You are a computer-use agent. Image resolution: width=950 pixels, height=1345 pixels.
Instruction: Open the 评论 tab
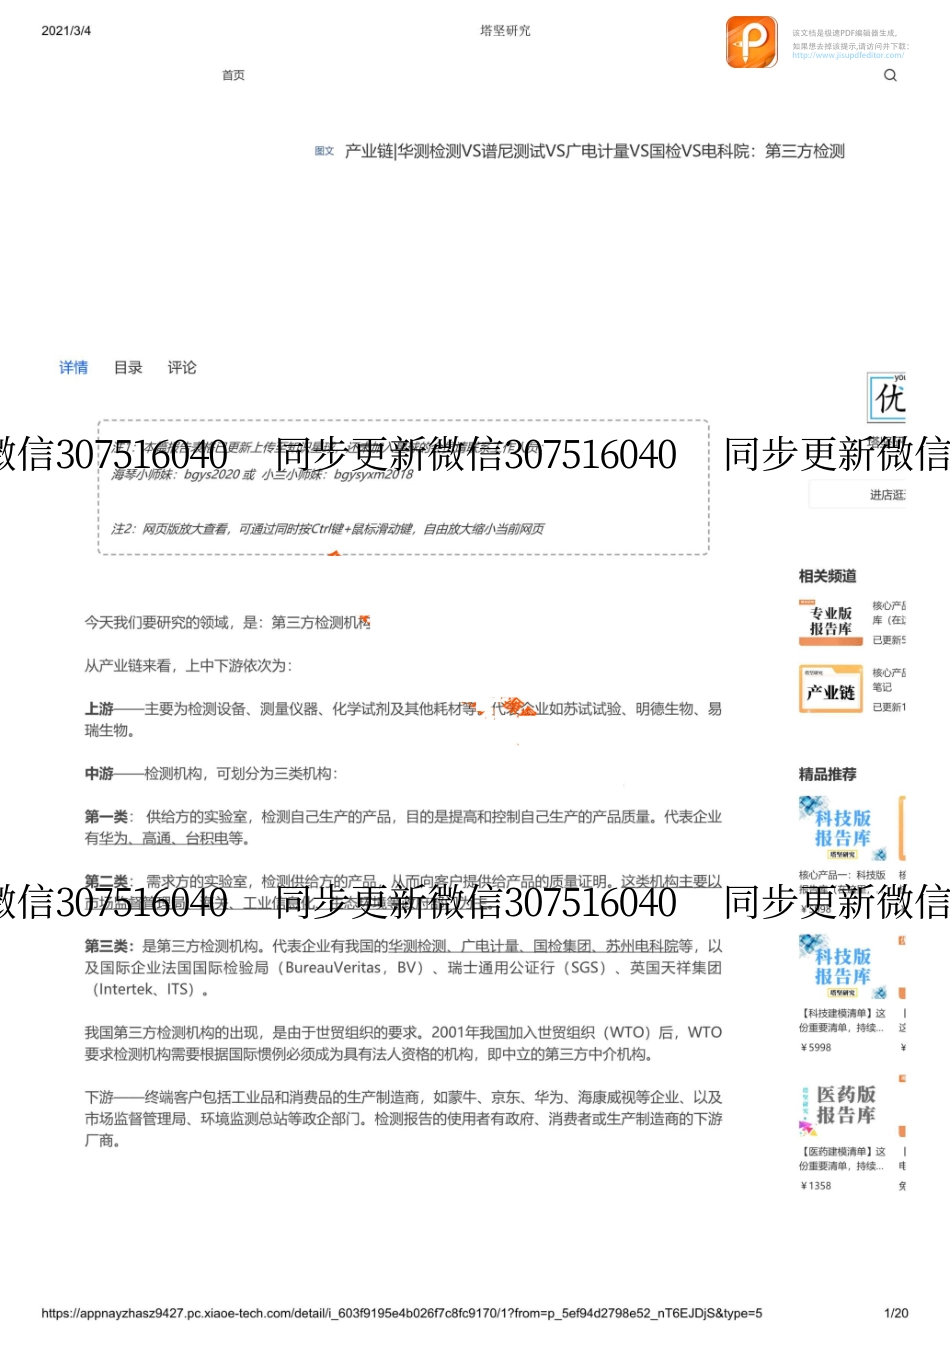tap(181, 367)
